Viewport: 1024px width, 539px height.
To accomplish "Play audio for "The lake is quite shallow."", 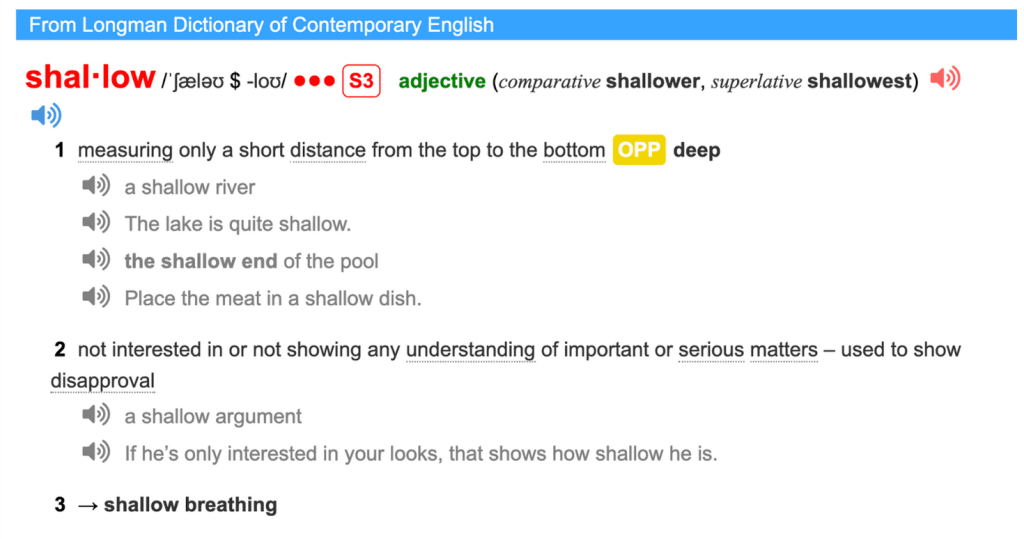I will tap(95, 223).
